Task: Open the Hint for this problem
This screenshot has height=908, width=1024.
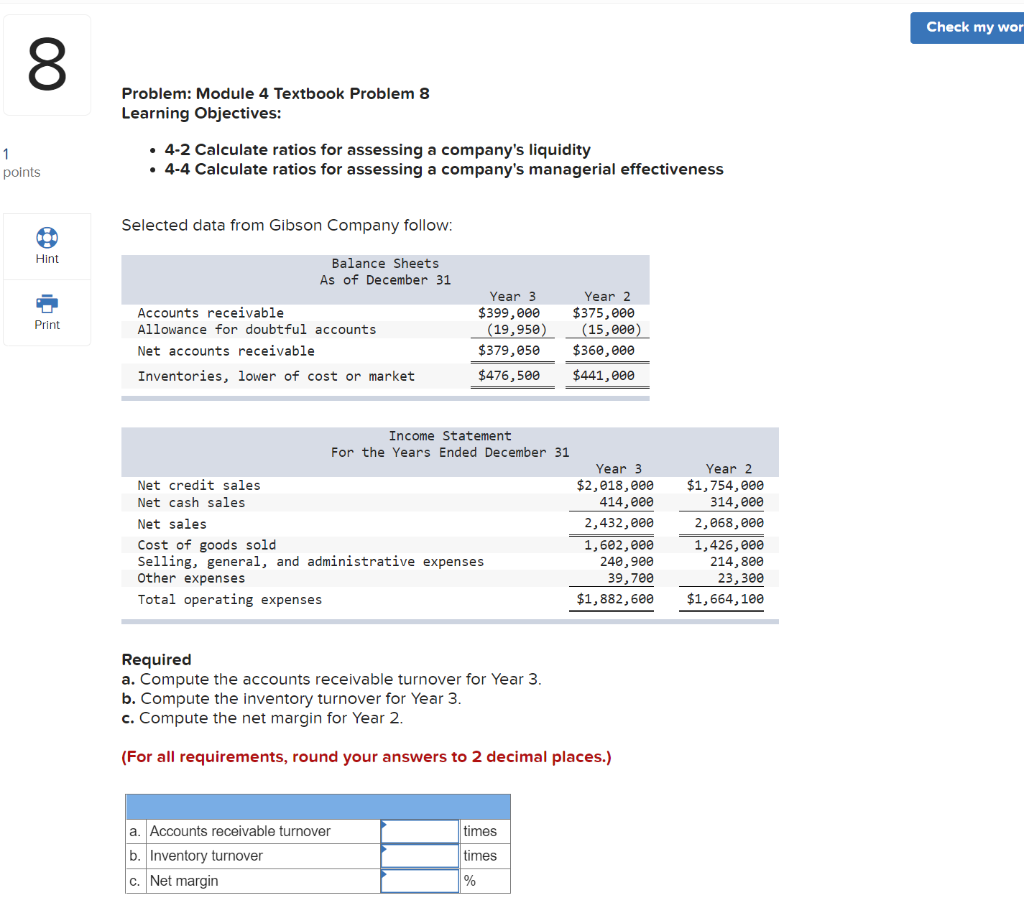Action: coord(47,246)
